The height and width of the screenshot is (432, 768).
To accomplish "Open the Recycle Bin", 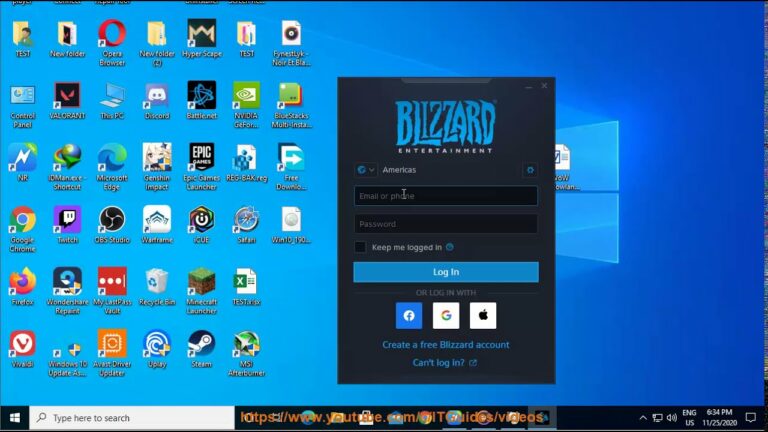I will 157,287.
